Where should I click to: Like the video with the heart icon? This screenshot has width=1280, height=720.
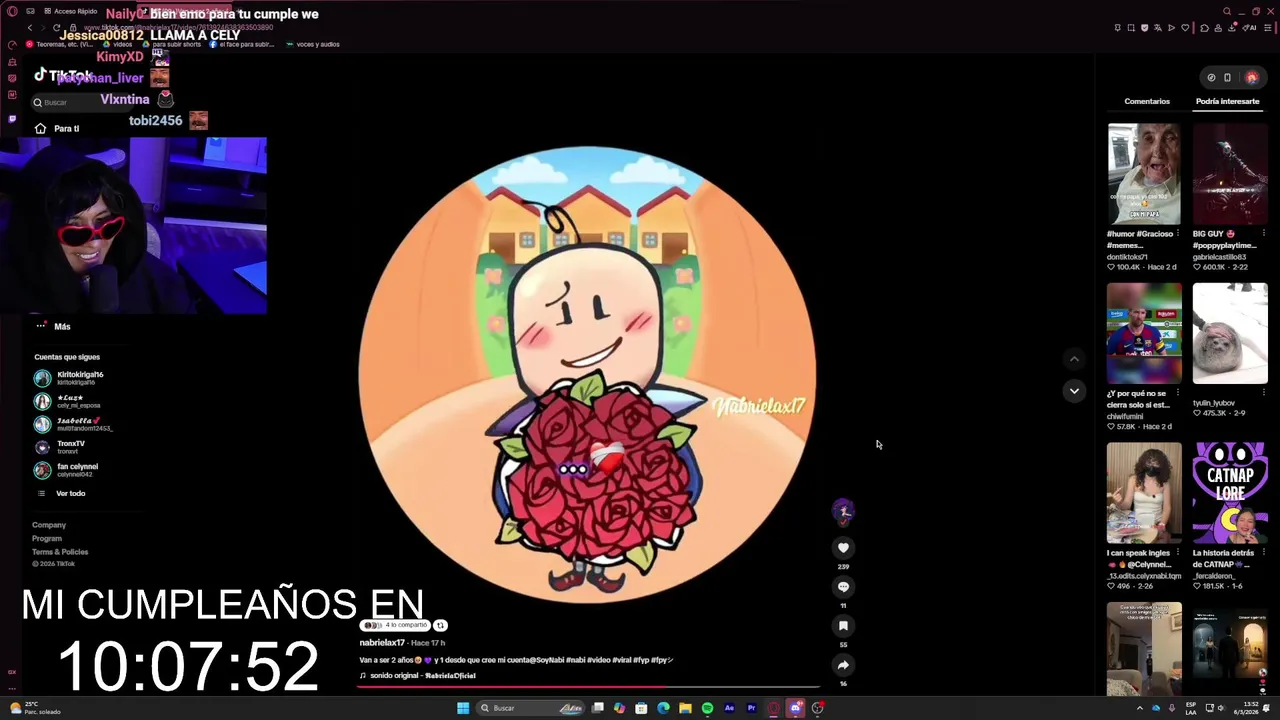point(843,547)
